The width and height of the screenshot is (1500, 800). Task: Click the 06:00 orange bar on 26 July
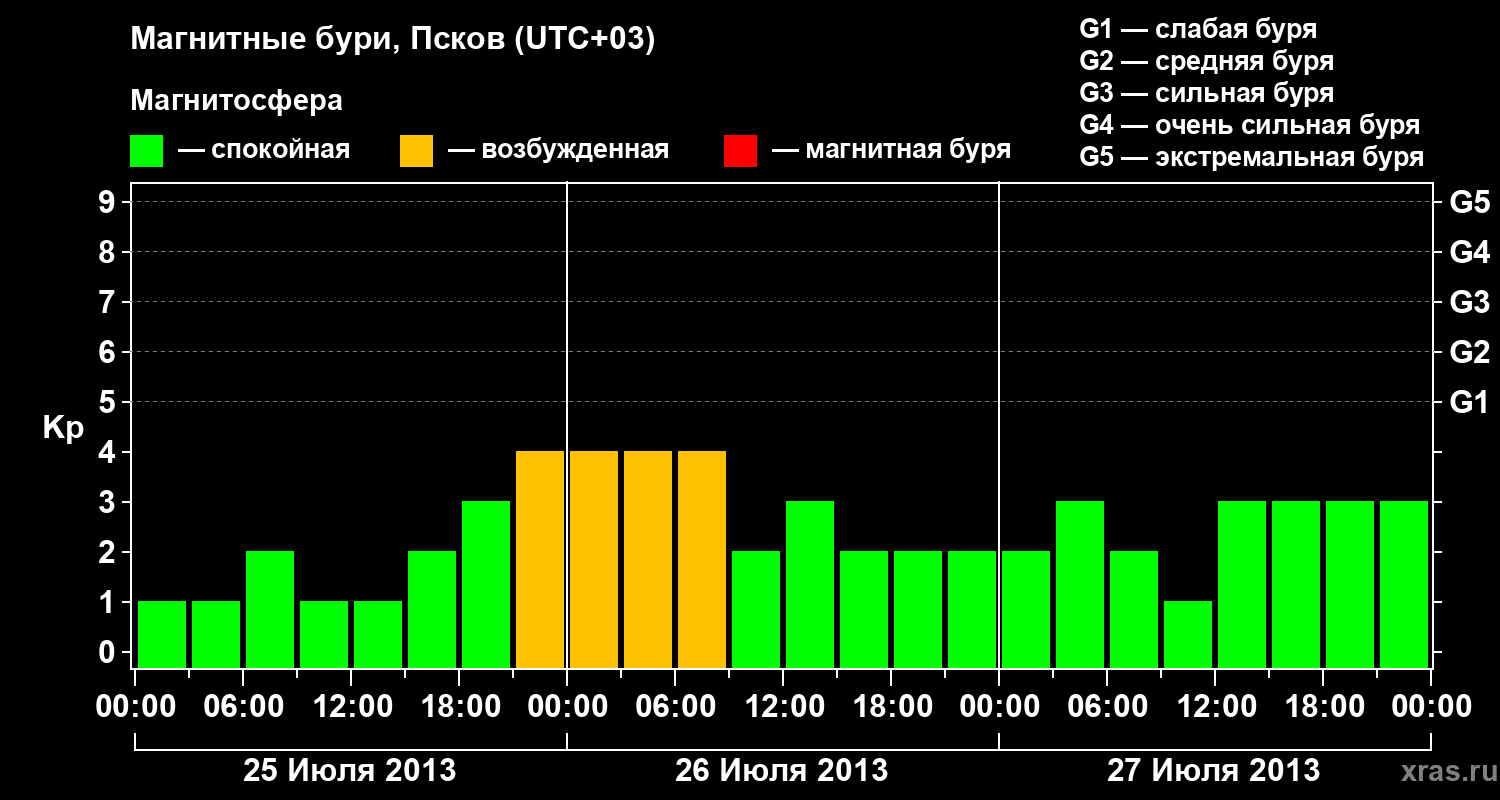tap(702, 559)
